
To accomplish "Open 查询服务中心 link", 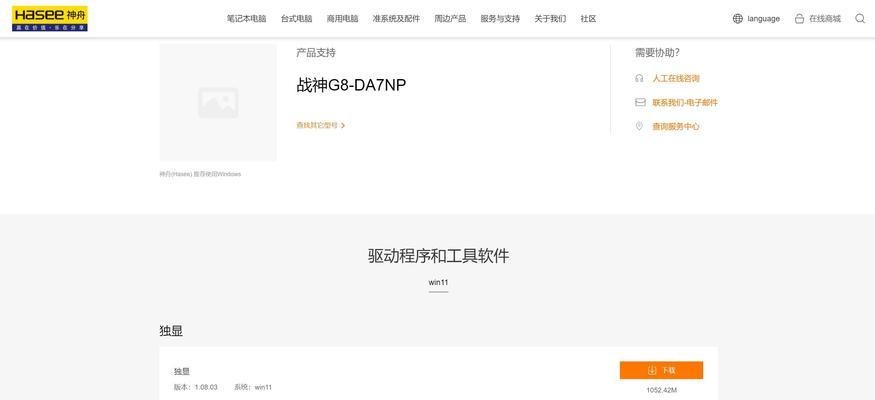I will (x=676, y=127).
